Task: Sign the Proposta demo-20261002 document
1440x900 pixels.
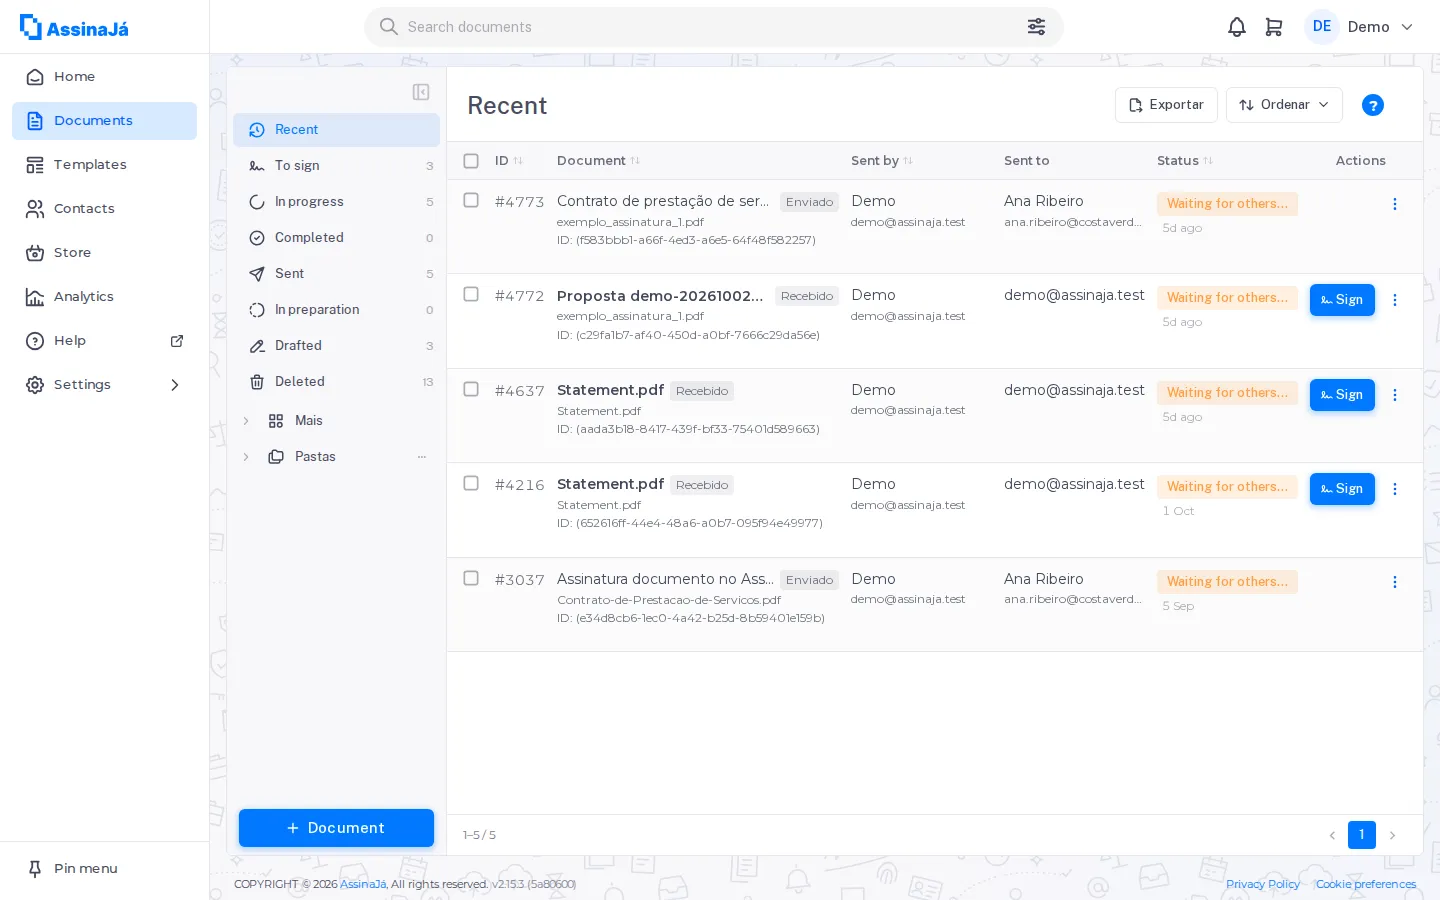Action: pyautogui.click(x=1342, y=300)
